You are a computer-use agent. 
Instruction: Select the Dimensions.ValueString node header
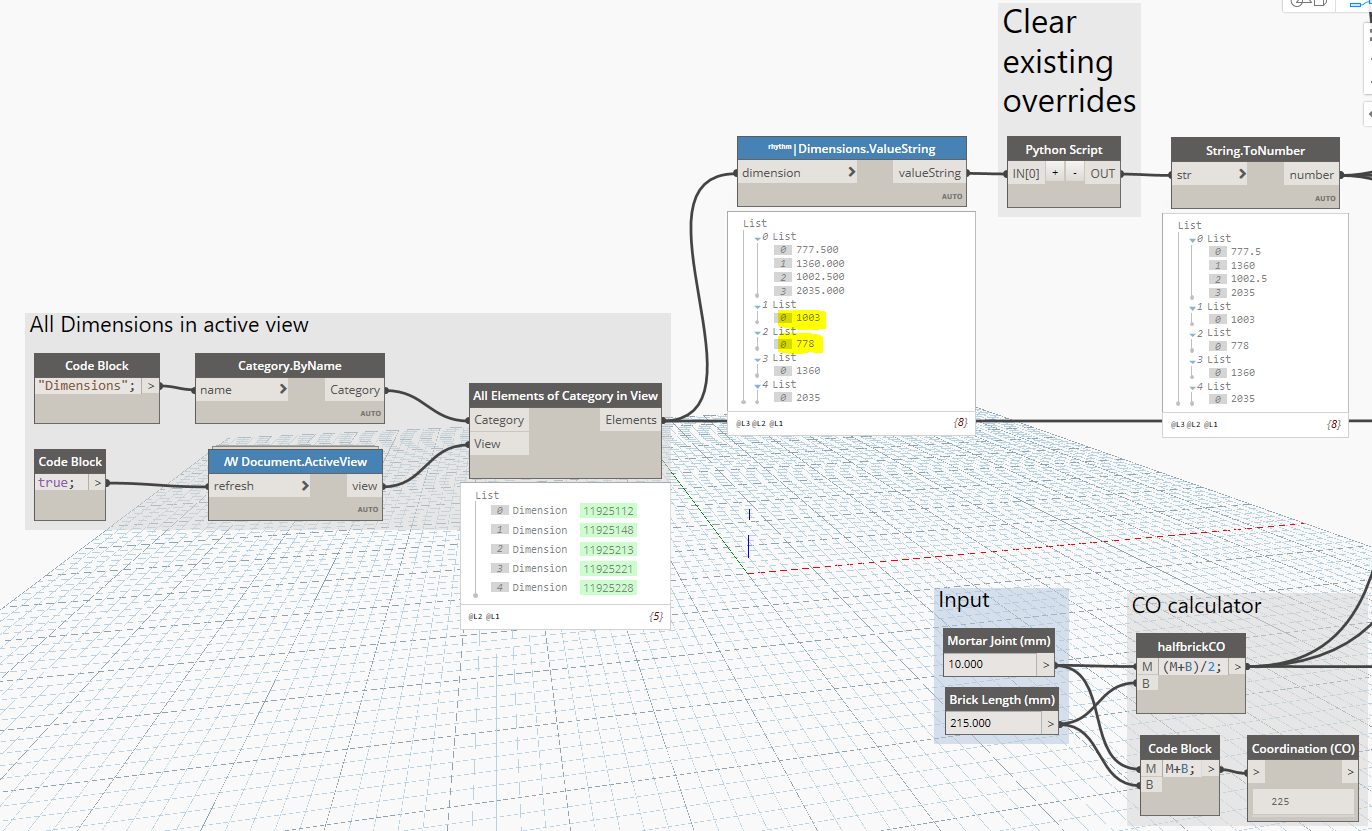852,149
